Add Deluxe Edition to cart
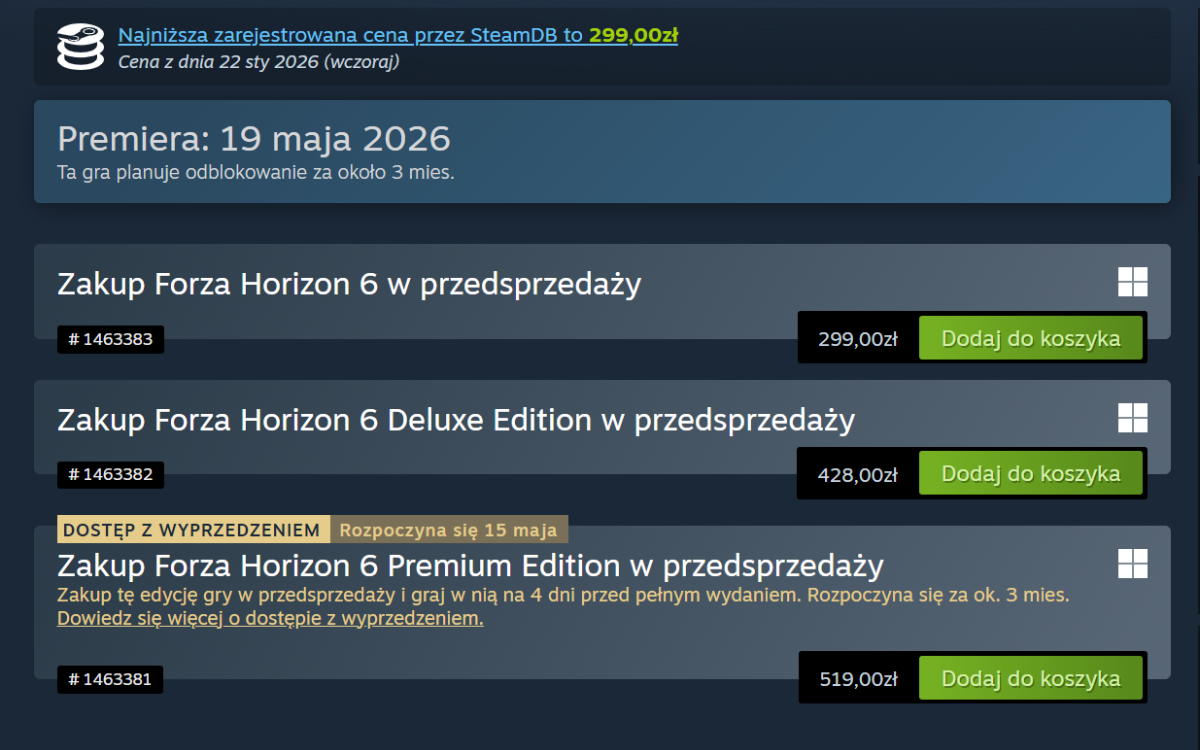1200x750 pixels. pyautogui.click(x=1030, y=474)
